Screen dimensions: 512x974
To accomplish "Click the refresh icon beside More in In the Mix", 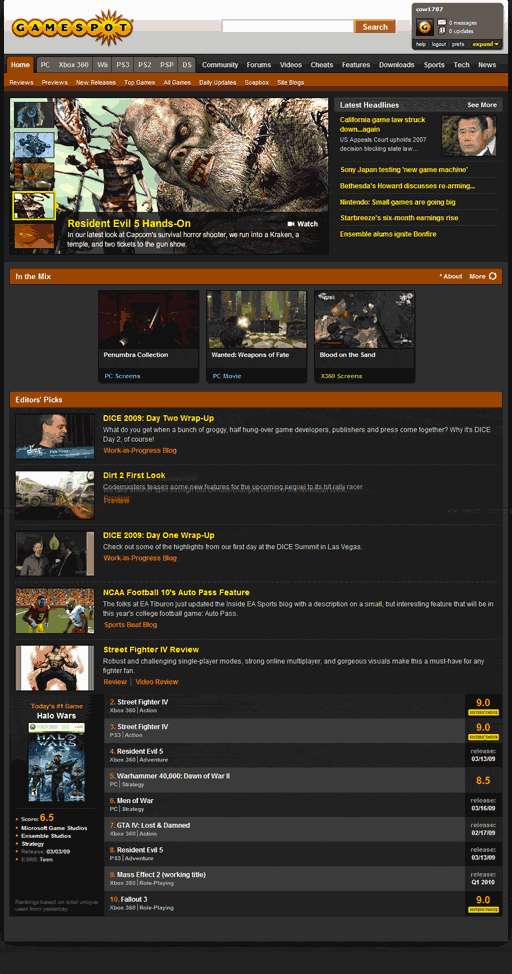I will 493,276.
